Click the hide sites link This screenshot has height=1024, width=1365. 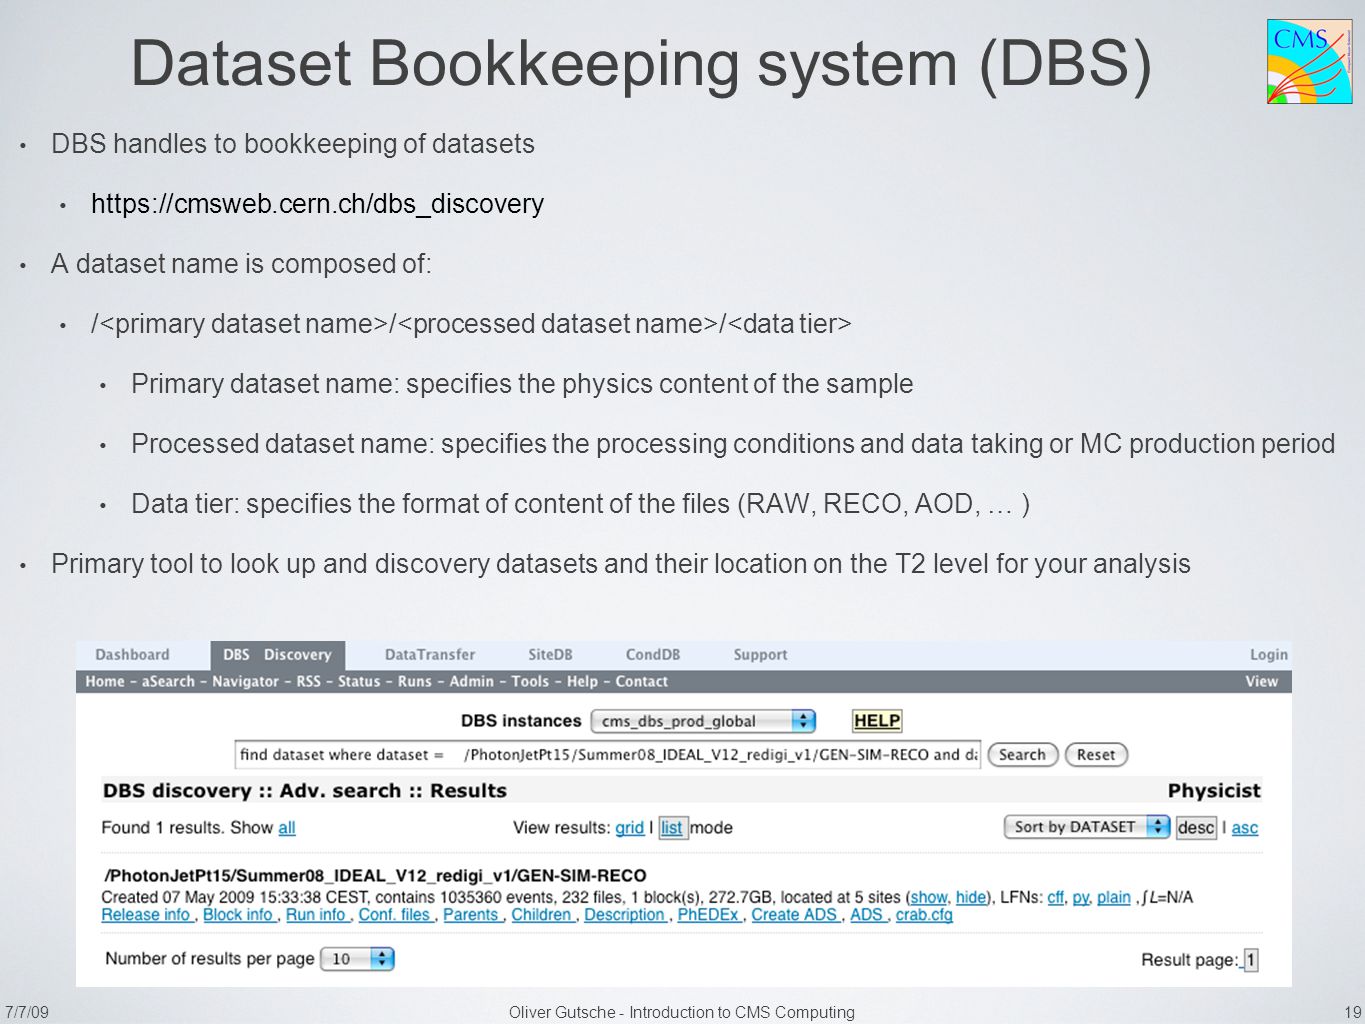click(971, 897)
